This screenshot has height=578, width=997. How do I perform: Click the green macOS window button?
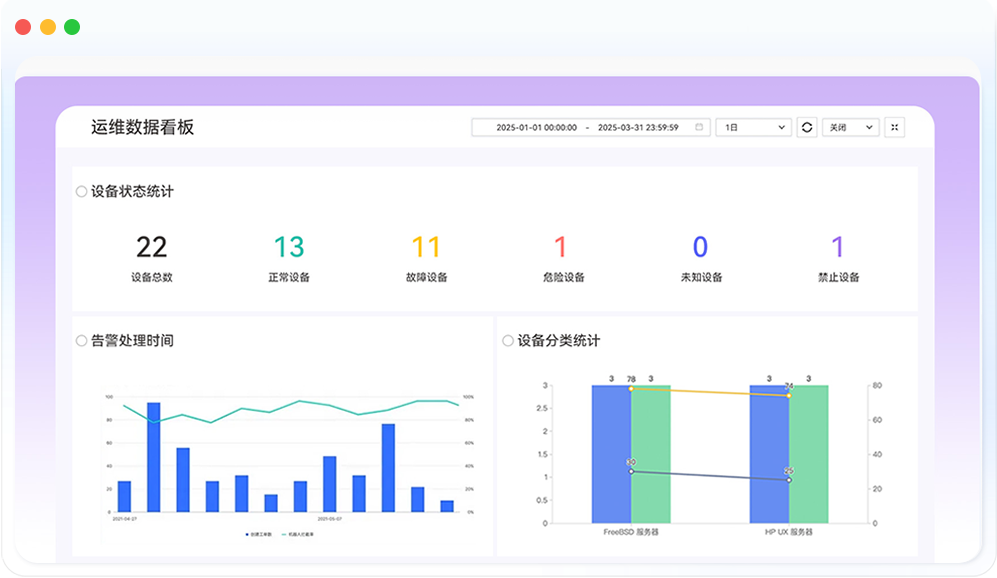(72, 27)
